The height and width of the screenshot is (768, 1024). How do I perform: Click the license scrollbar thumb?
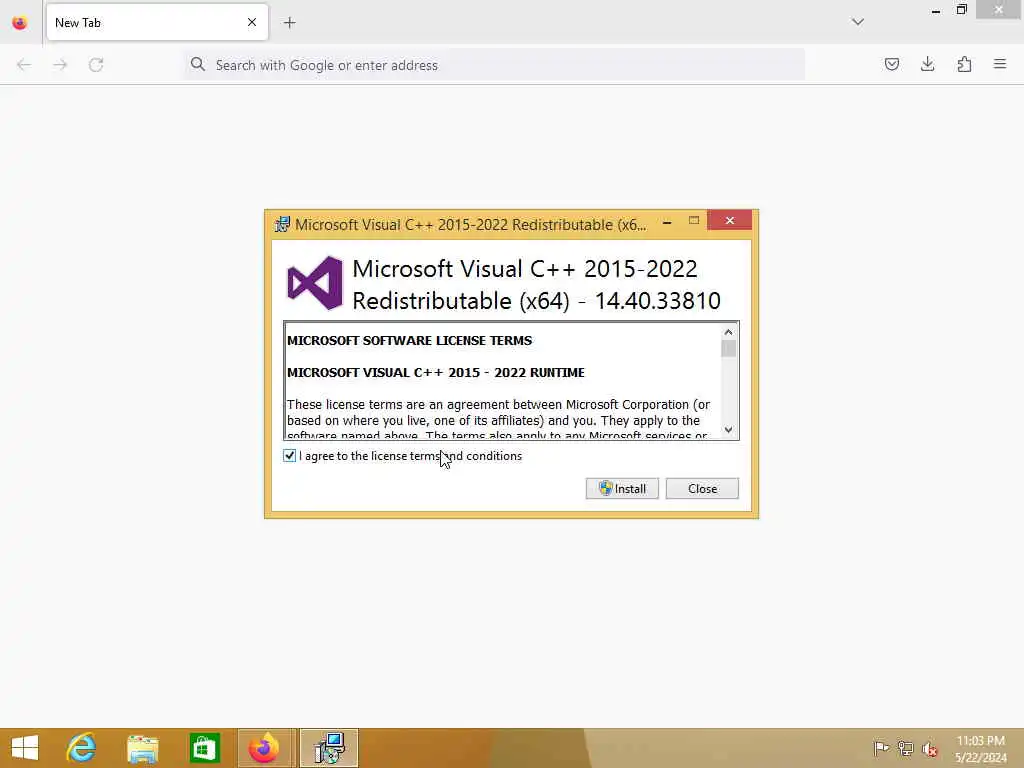click(728, 349)
